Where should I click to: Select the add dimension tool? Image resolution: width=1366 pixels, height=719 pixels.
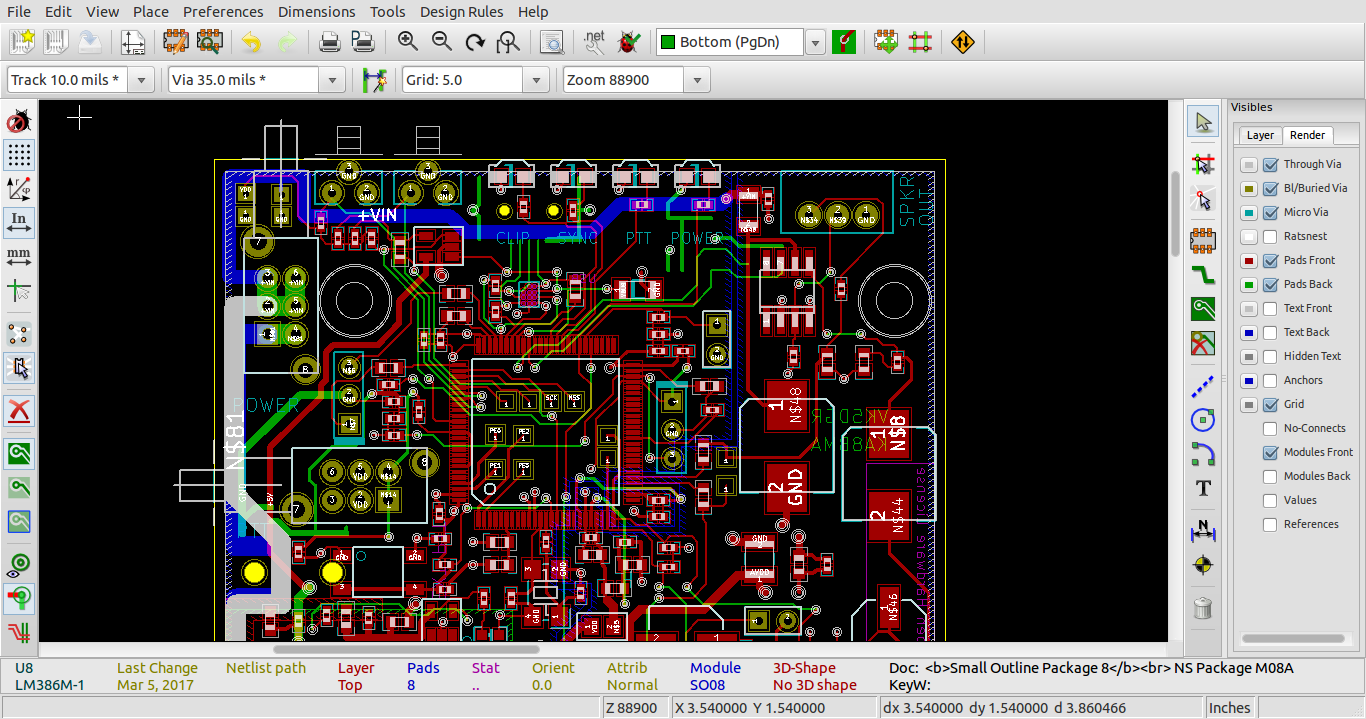pyautogui.click(x=1203, y=531)
